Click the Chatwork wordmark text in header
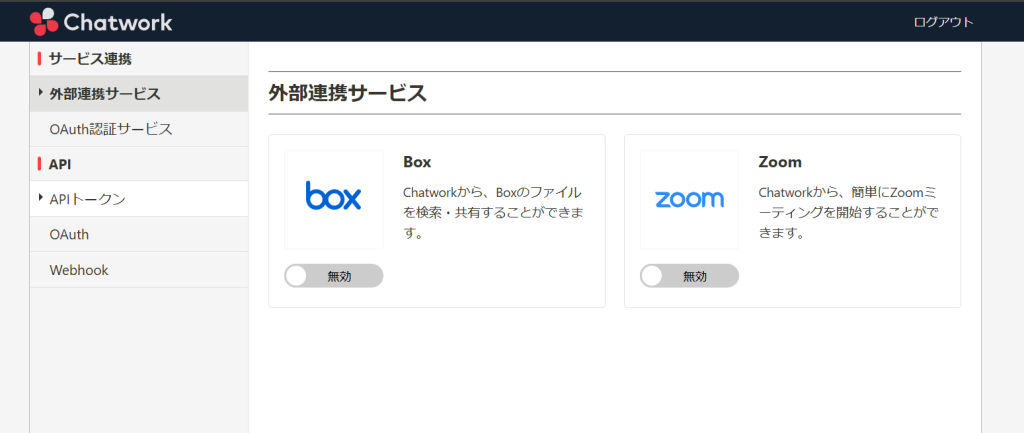 click(x=117, y=22)
